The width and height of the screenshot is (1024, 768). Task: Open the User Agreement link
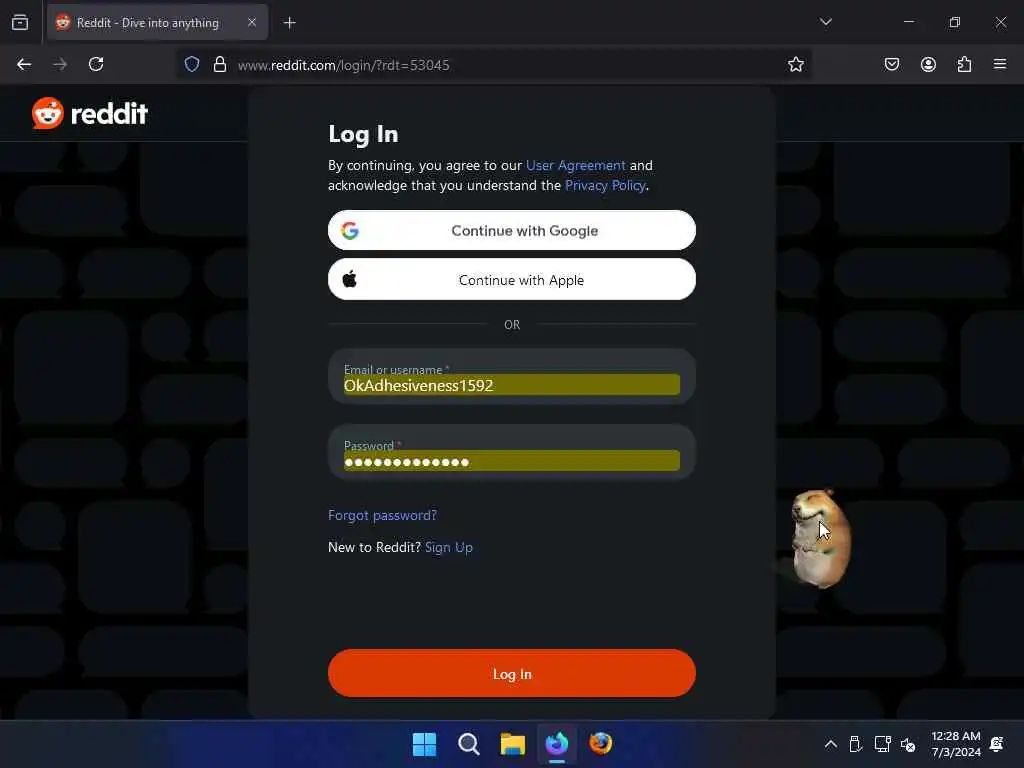[x=575, y=165]
